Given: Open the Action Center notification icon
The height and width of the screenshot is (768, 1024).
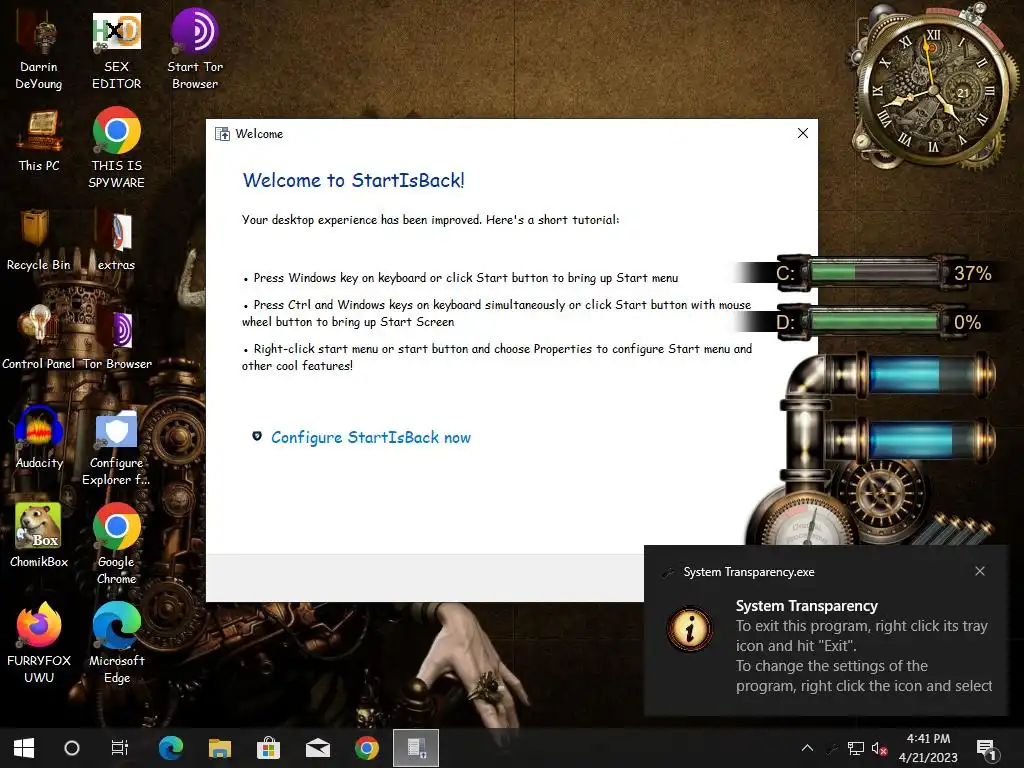Looking at the screenshot, I should pyautogui.click(x=987, y=750).
